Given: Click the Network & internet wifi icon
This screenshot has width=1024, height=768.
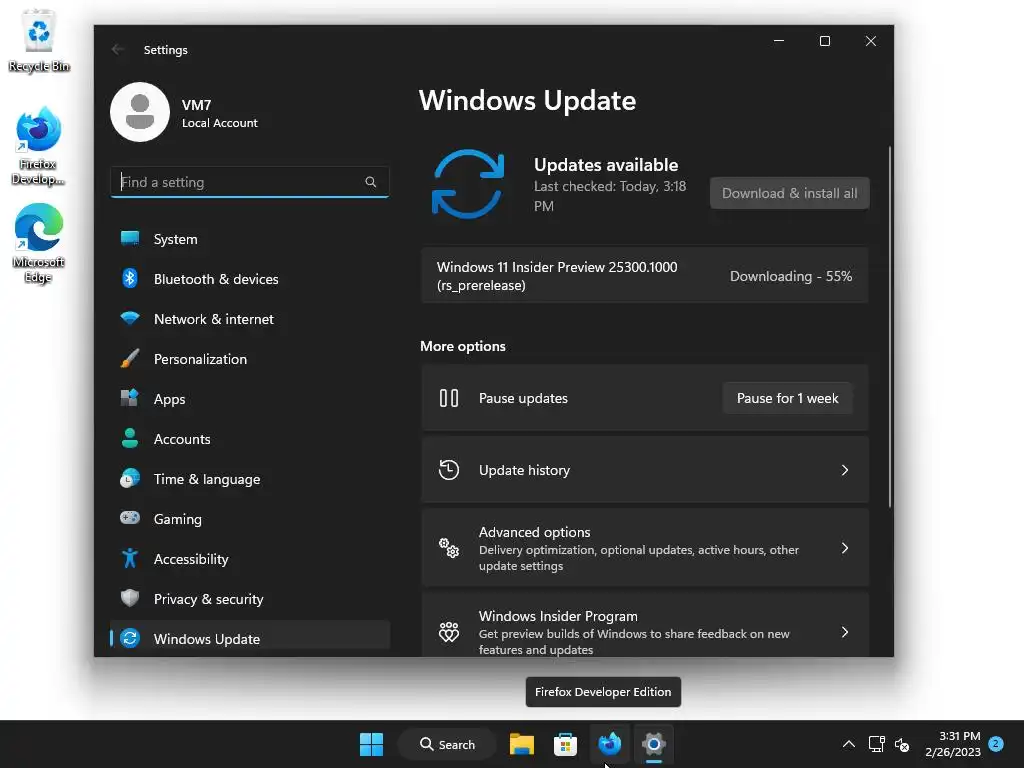Looking at the screenshot, I should click(130, 319).
